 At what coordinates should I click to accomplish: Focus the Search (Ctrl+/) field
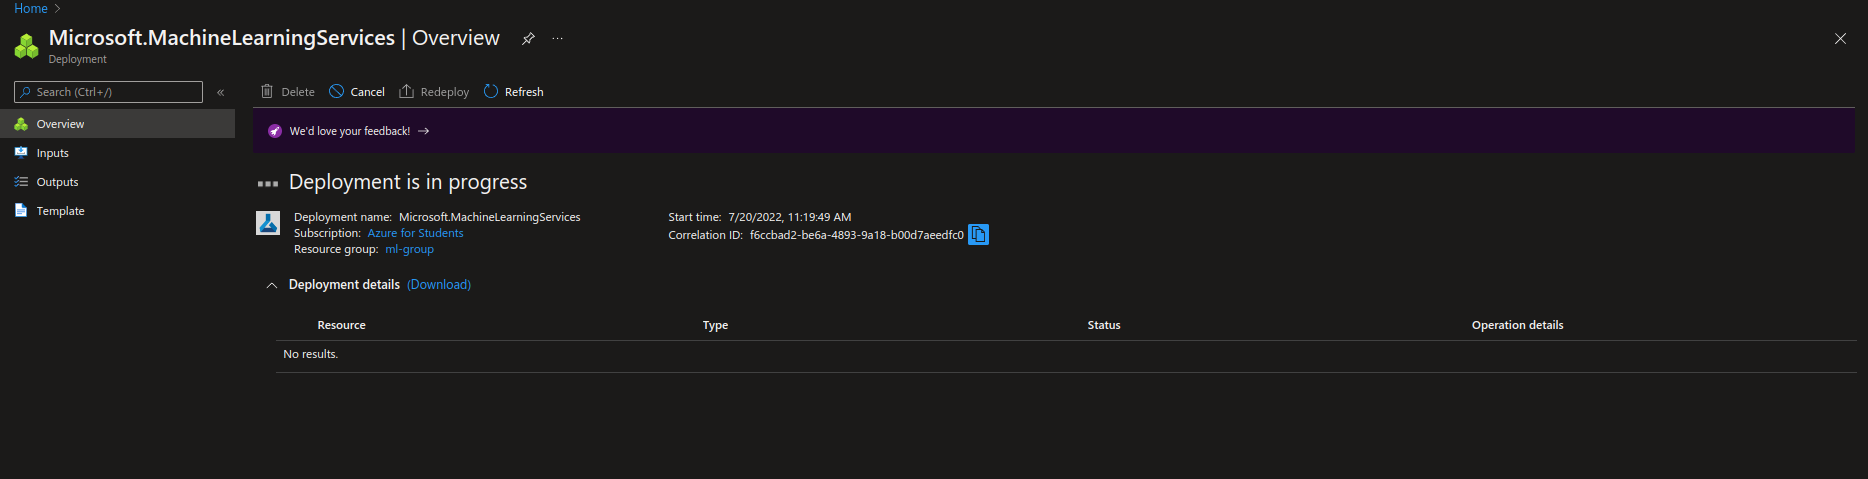tap(108, 92)
